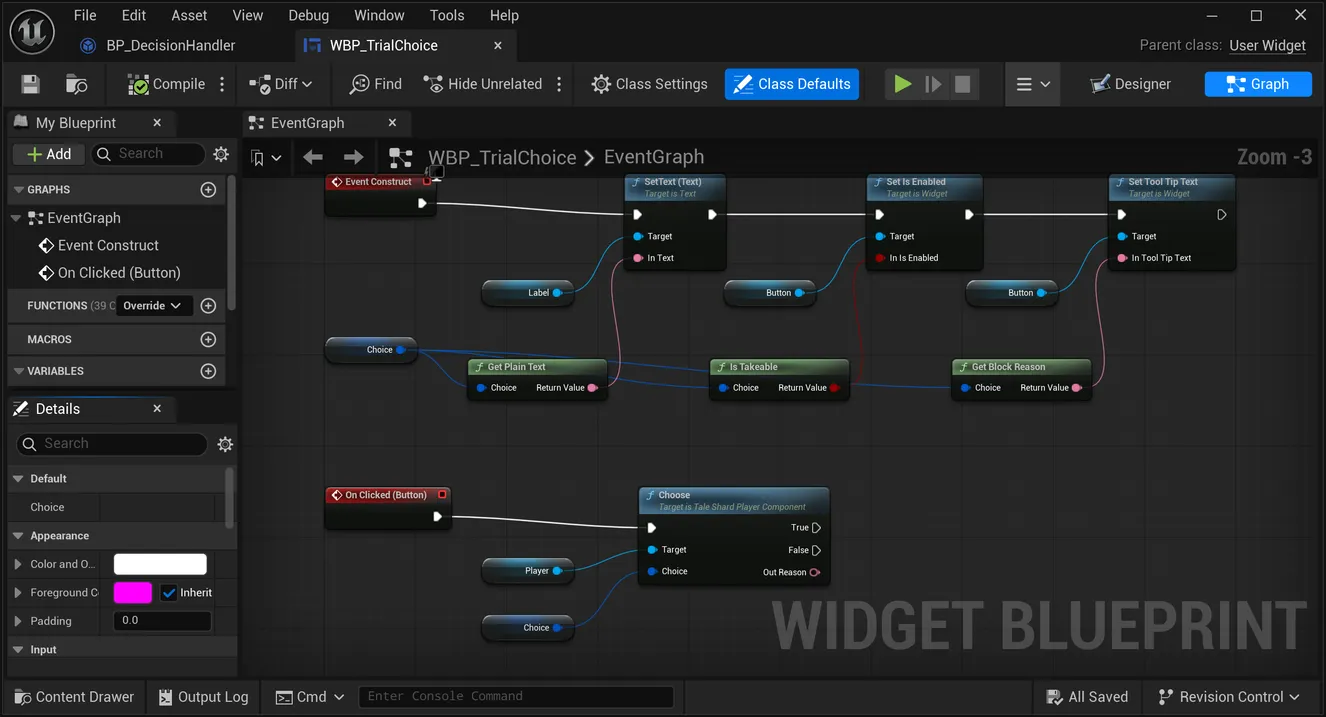Viewport: 1326px width, 717px height.
Task: Close the WBP_TrialChoice tab
Action: click(498, 45)
